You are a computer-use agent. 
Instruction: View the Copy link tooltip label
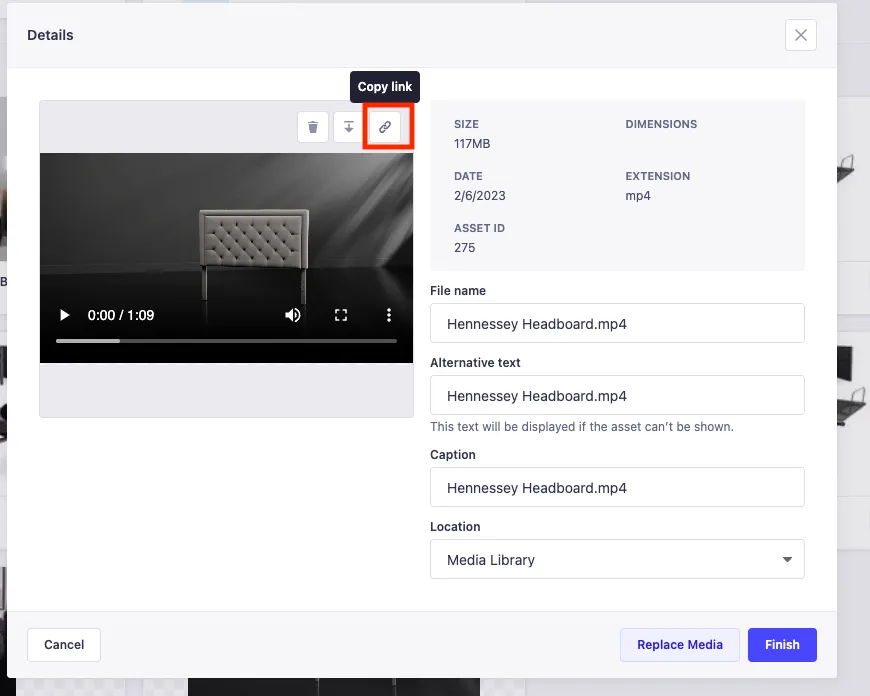tap(384, 87)
